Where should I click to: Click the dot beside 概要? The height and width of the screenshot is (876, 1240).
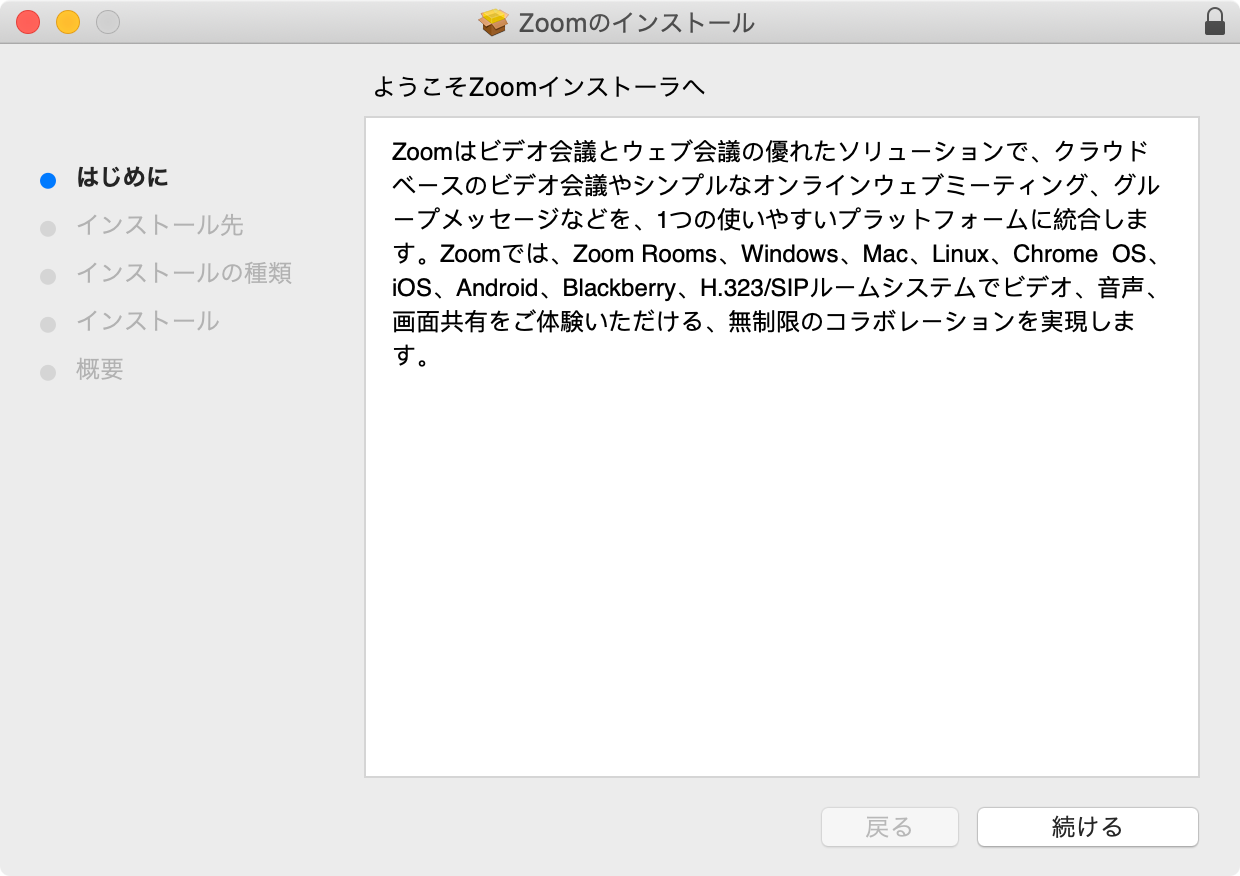pyautogui.click(x=47, y=370)
